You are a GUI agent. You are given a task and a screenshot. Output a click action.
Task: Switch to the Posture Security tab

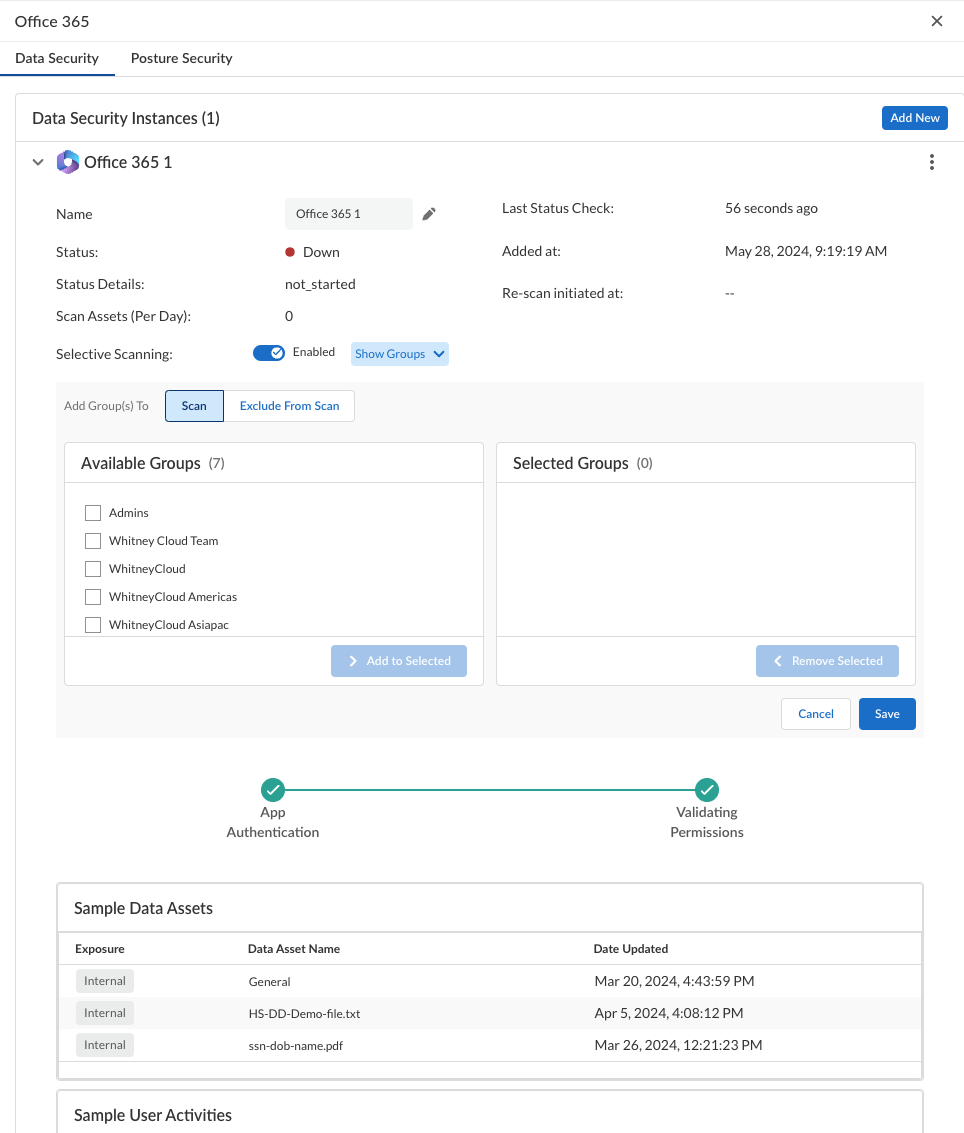pyautogui.click(x=181, y=58)
